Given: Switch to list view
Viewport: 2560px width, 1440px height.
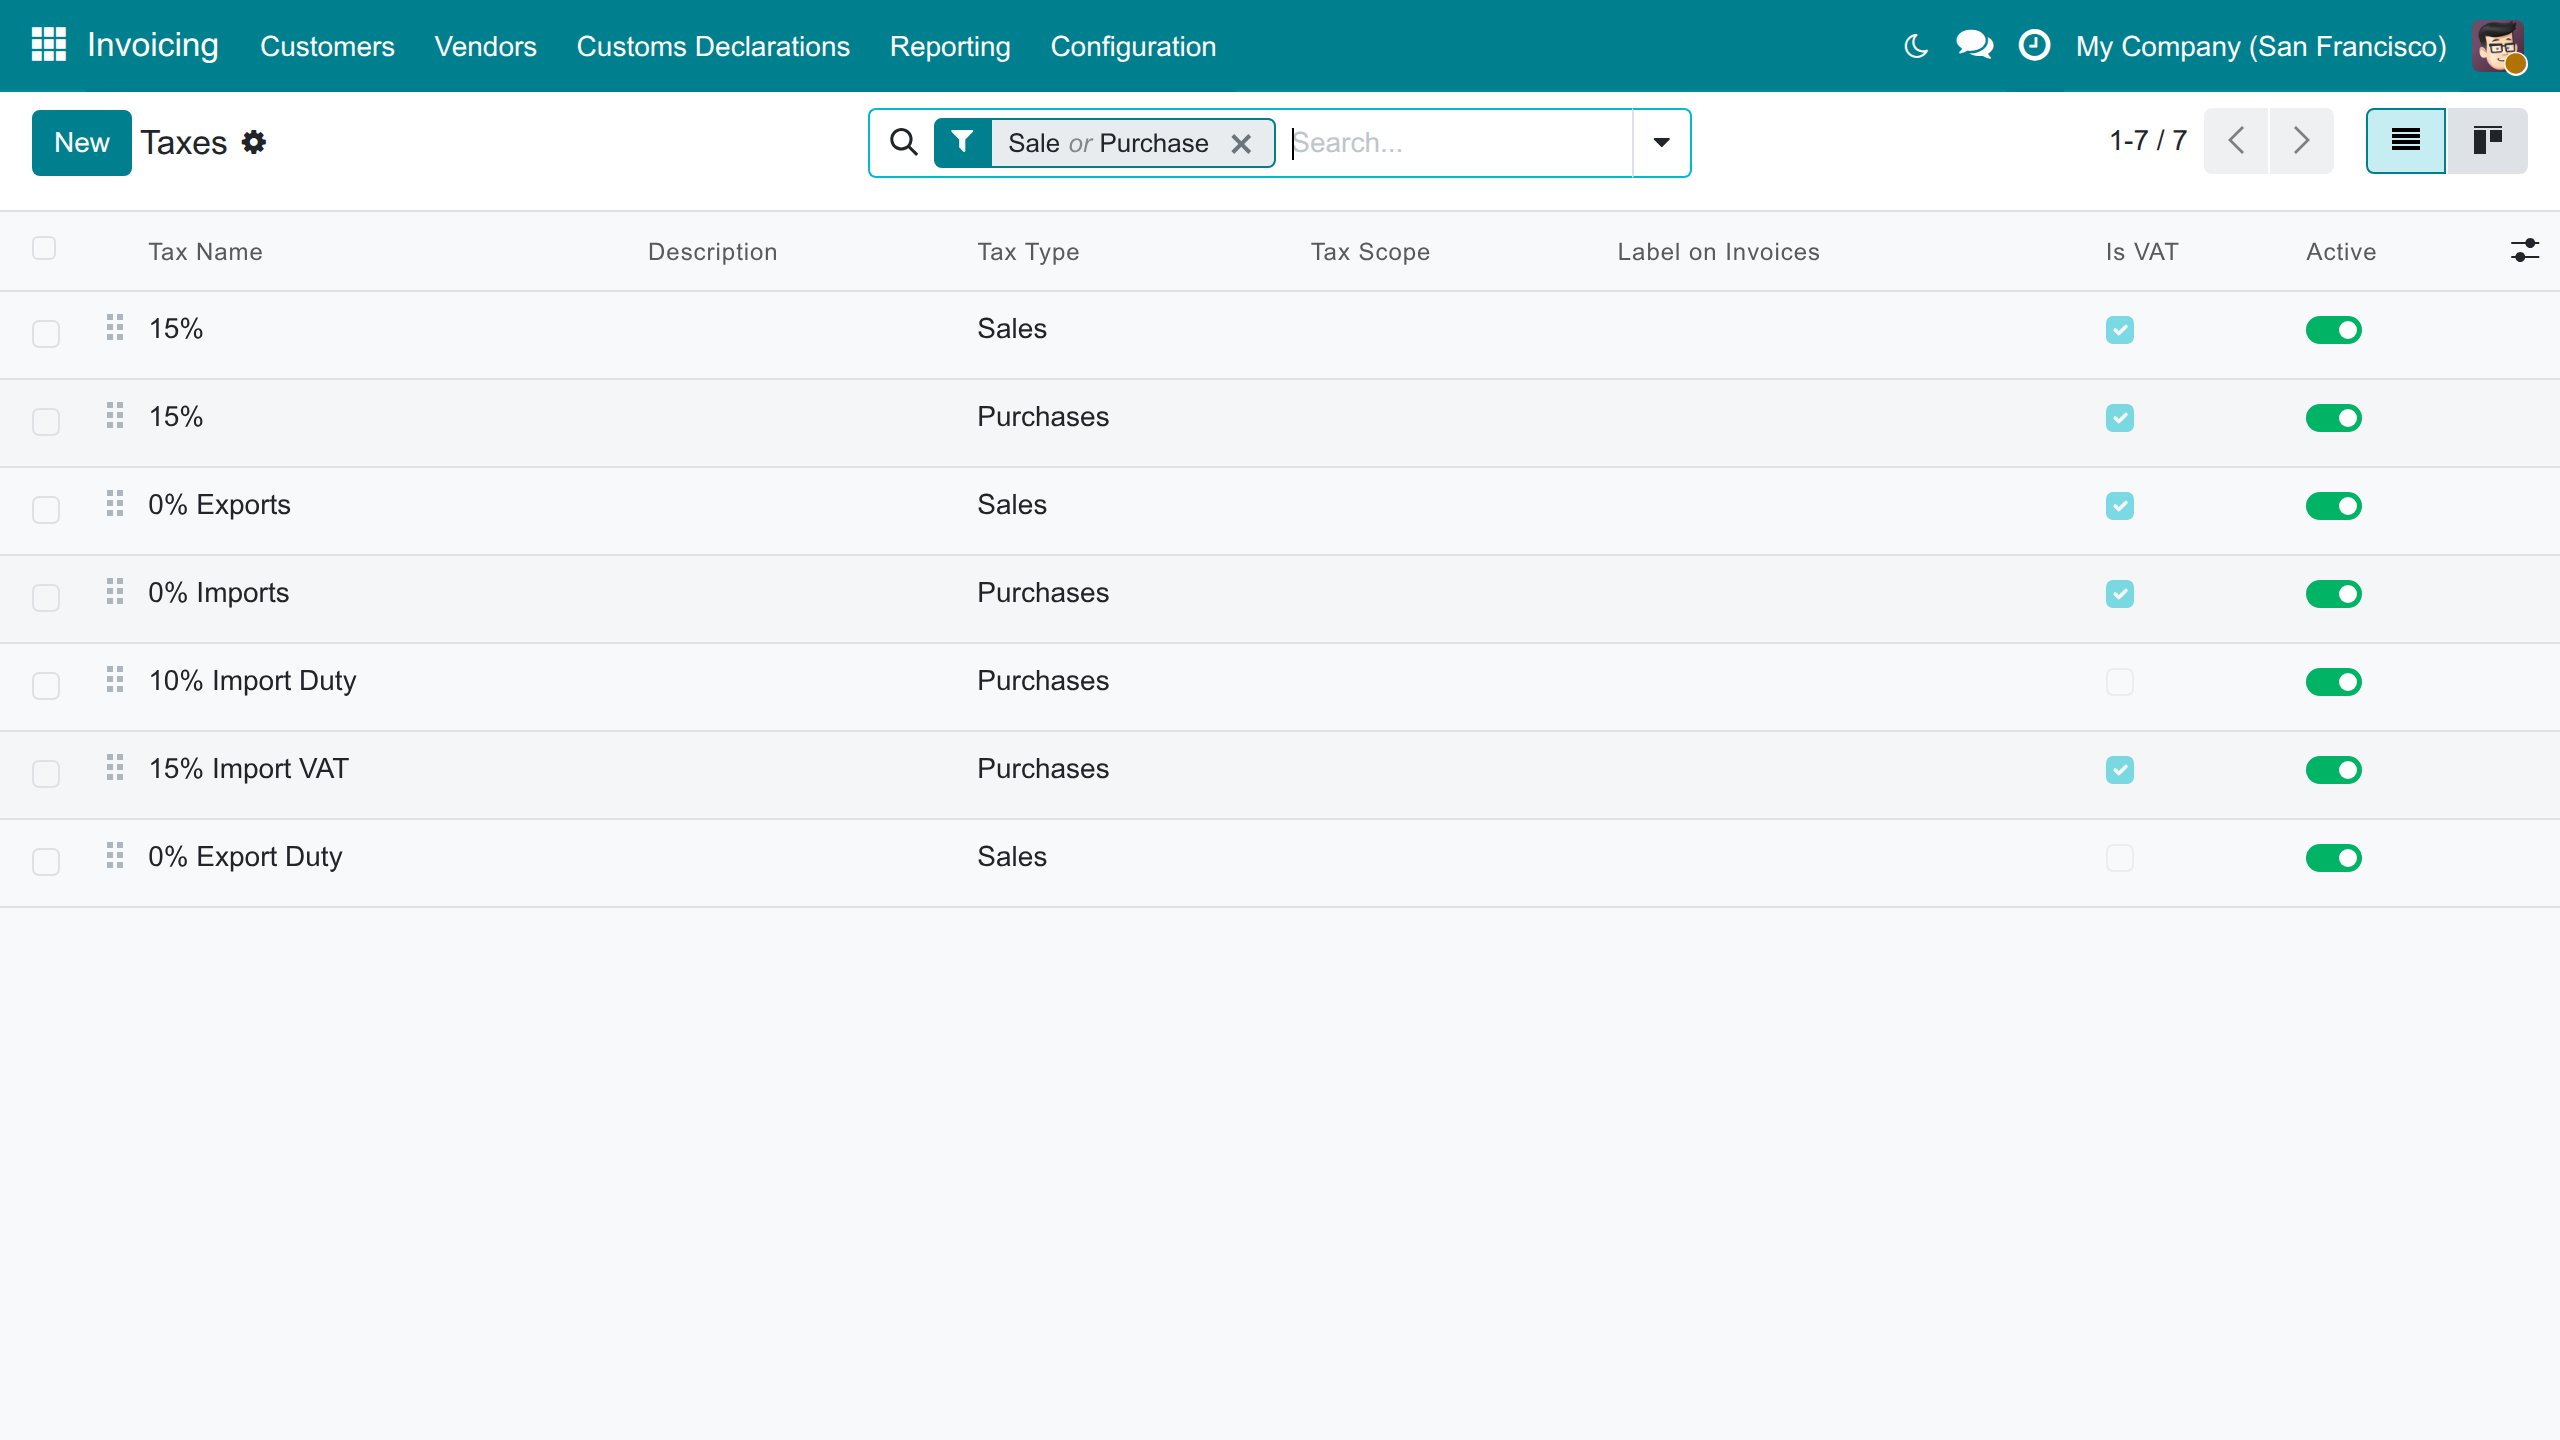Looking at the screenshot, I should (2405, 141).
